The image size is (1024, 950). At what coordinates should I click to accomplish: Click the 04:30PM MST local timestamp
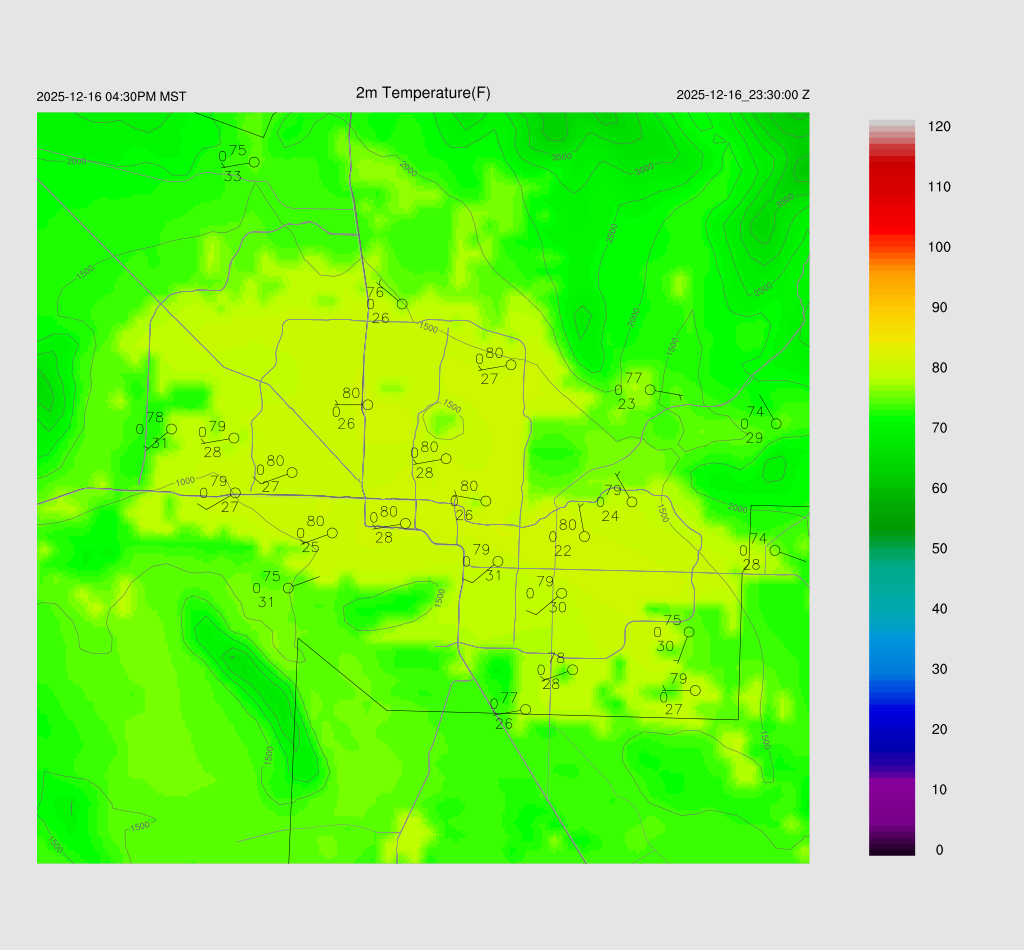click(111, 97)
